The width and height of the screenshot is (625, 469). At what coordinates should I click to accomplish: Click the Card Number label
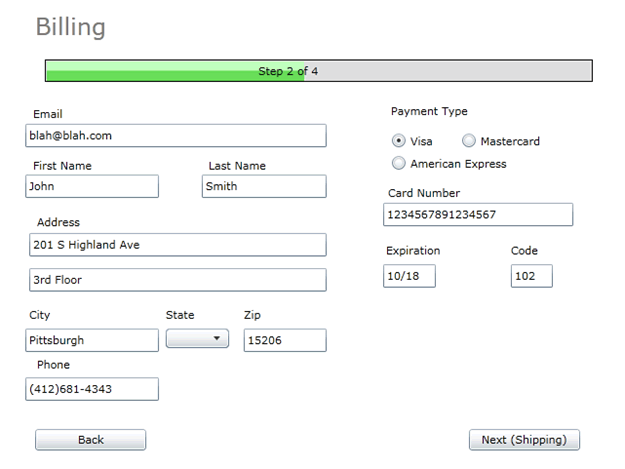point(424,193)
